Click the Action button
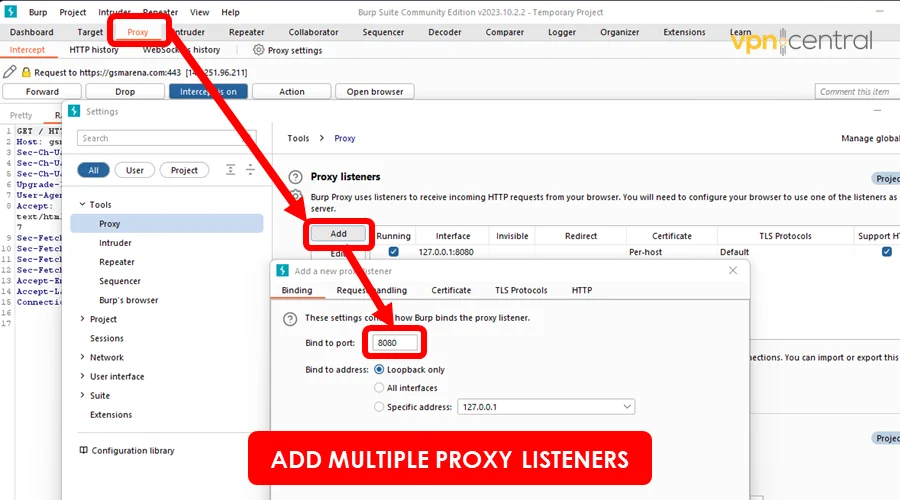The image size is (900, 500). [x=292, y=91]
